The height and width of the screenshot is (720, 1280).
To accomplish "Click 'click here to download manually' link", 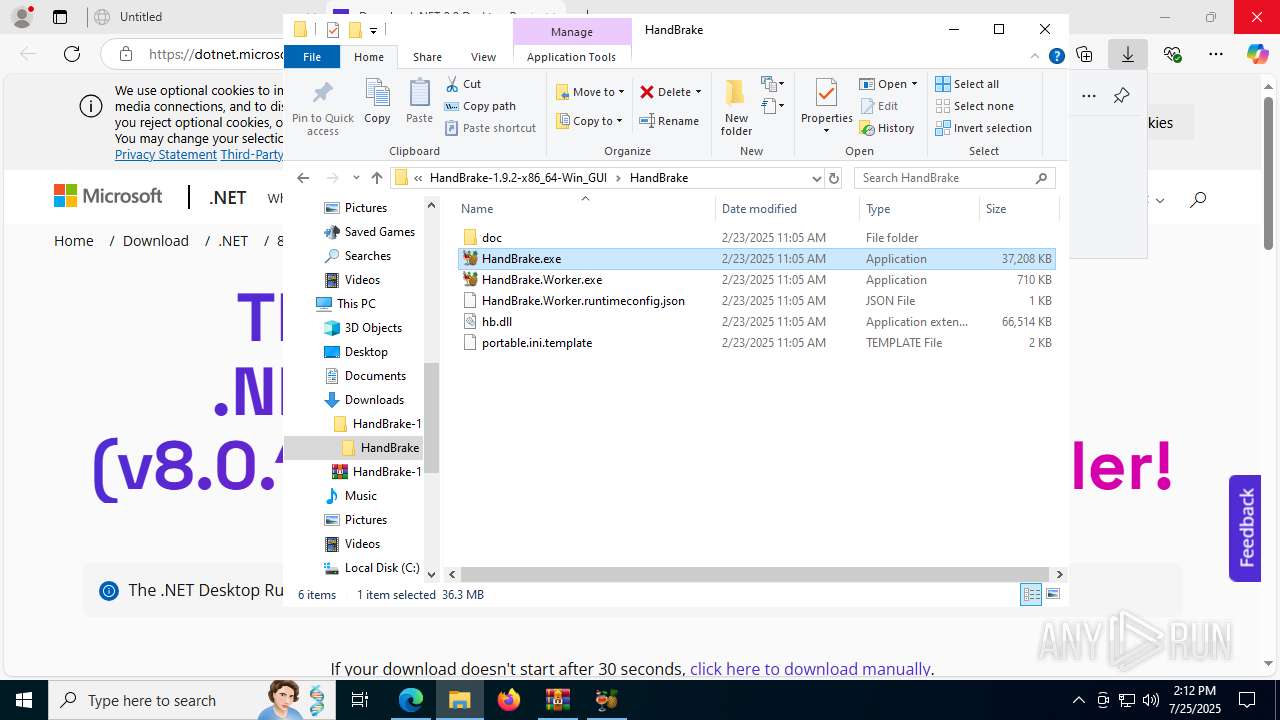I will [x=810, y=669].
